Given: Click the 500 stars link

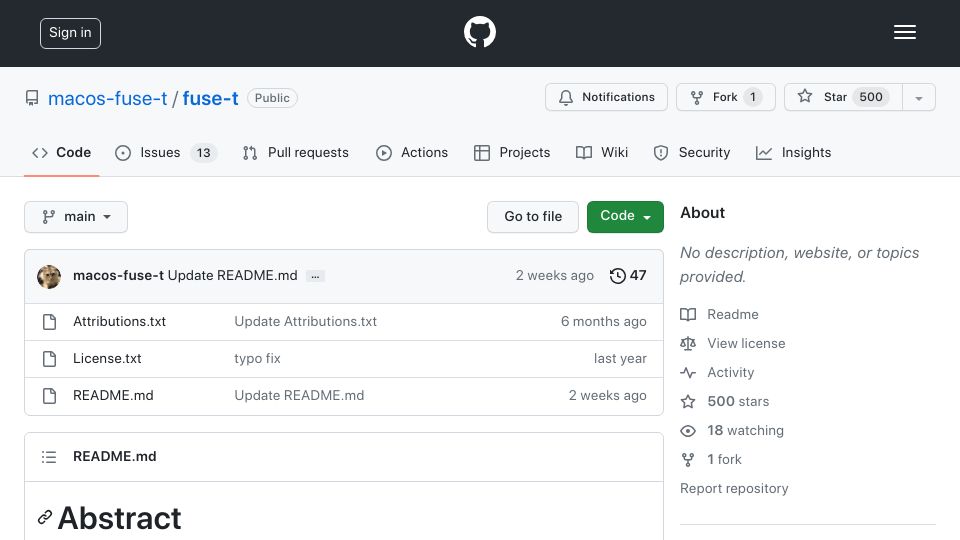Looking at the screenshot, I should point(725,402).
